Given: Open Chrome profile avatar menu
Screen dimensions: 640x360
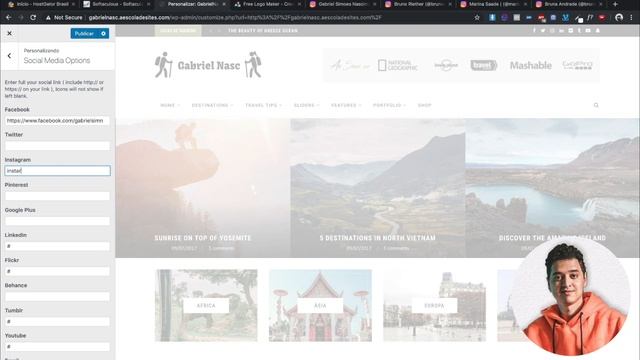Looking at the screenshot, I should (x=619, y=18).
